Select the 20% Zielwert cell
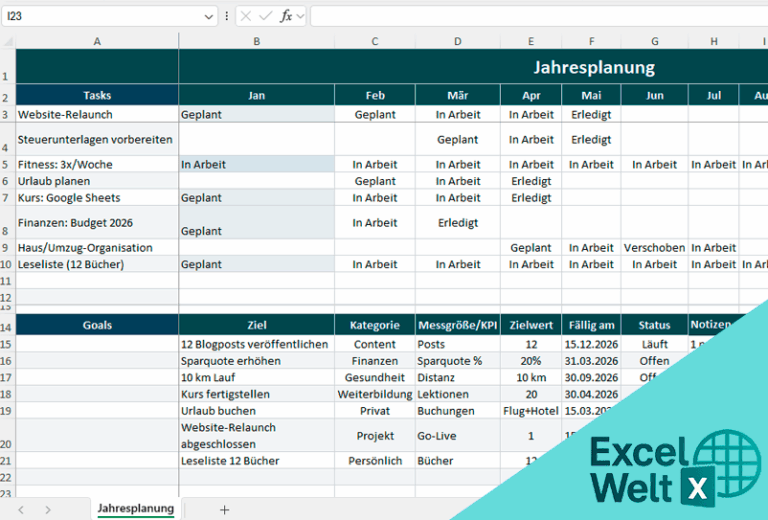Viewport: 768px width, 520px height. (531, 360)
